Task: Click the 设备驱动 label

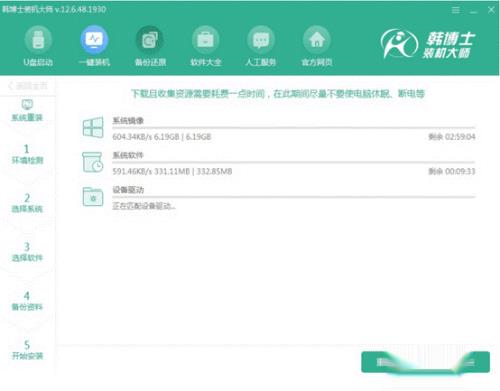Action: 128,190
